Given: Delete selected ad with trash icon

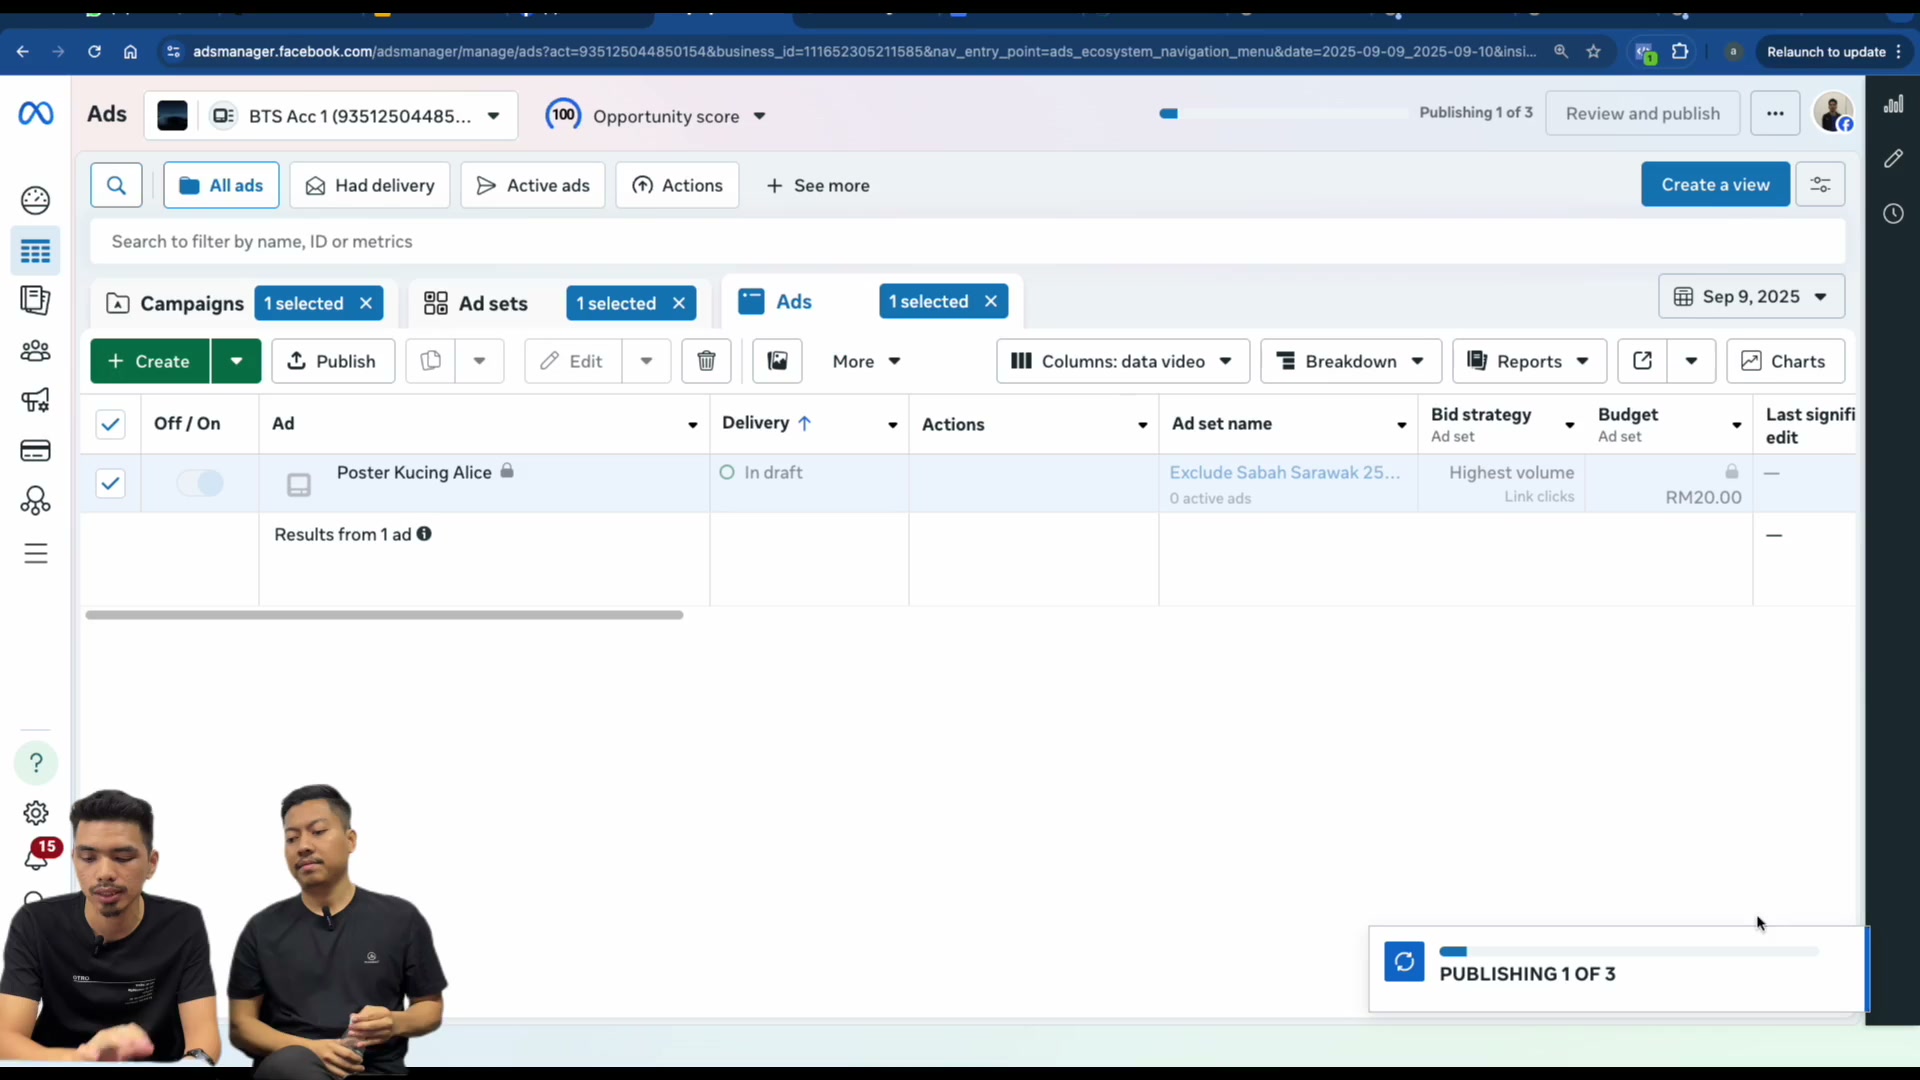Looking at the screenshot, I should click(x=706, y=361).
